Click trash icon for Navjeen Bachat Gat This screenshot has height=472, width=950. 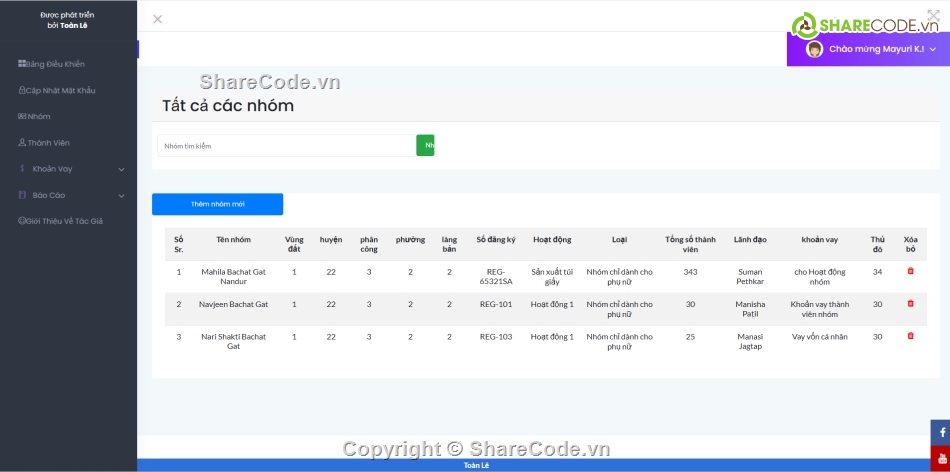click(910, 303)
